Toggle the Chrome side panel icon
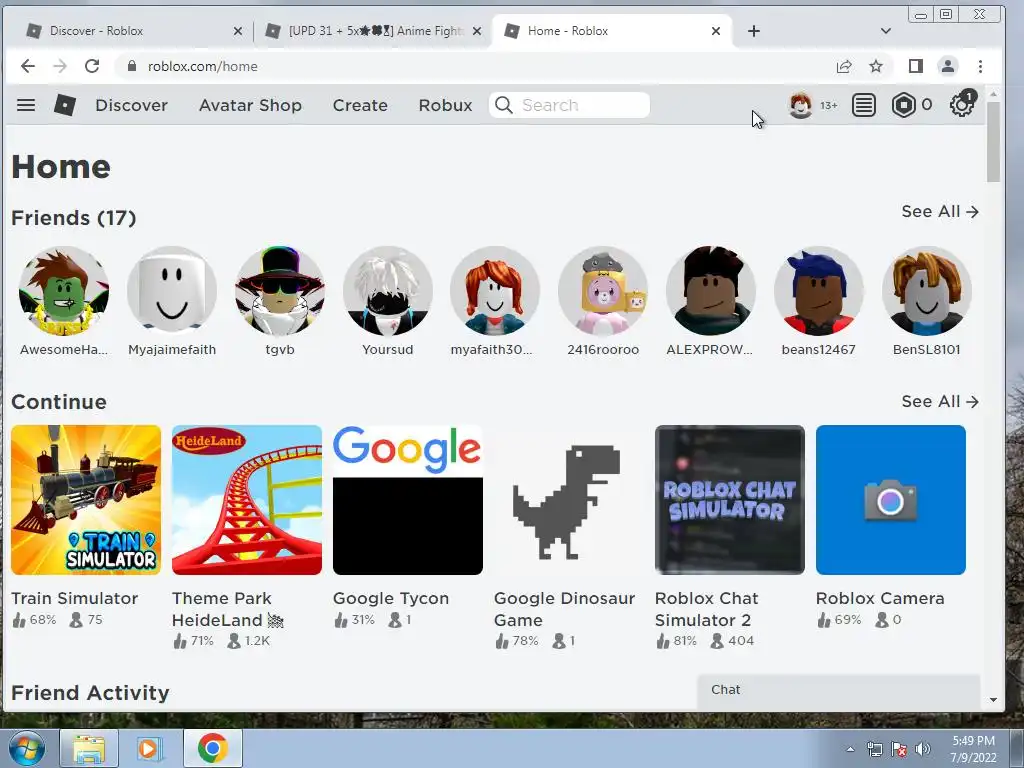Viewport: 1024px width, 768px height. point(916,66)
